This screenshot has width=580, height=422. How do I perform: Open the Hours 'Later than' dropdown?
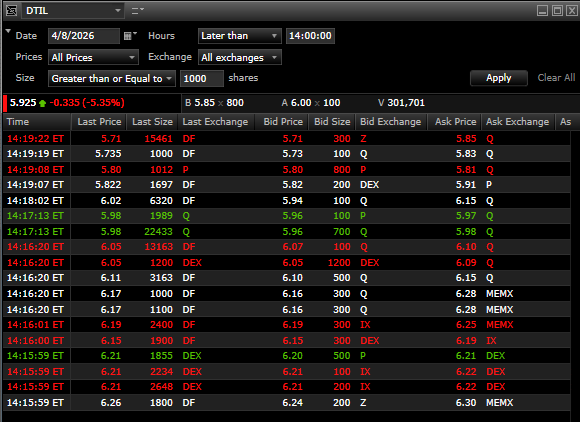239,36
